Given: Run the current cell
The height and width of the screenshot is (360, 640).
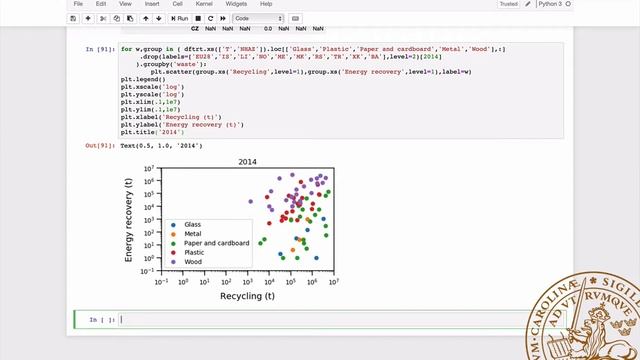Looking at the screenshot, I should tap(180, 18).
